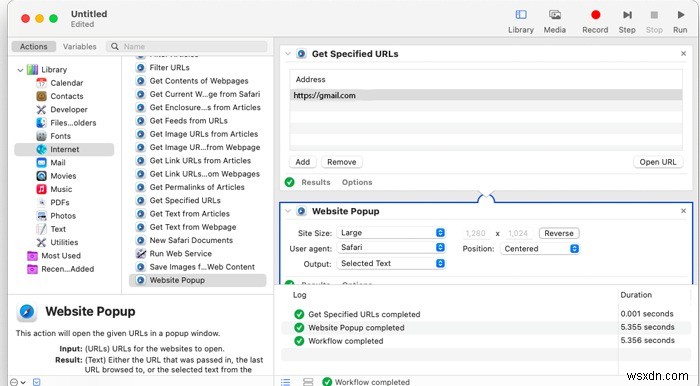Select Website Popup action in list
Viewport: 700px width, 386px height.
(198, 280)
